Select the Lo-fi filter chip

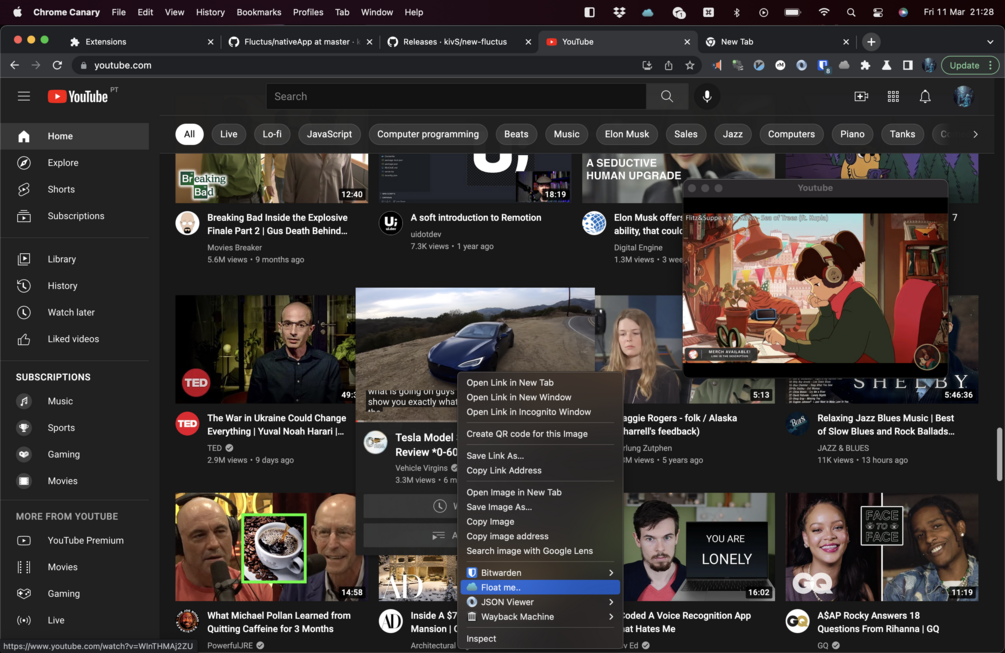272,134
